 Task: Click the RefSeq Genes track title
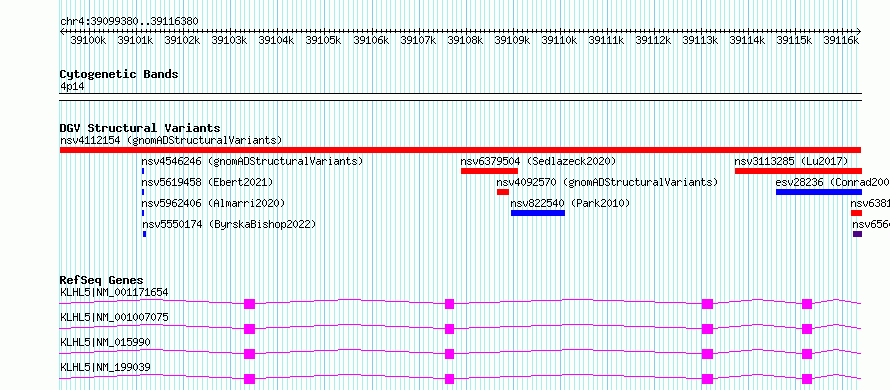tap(101, 280)
